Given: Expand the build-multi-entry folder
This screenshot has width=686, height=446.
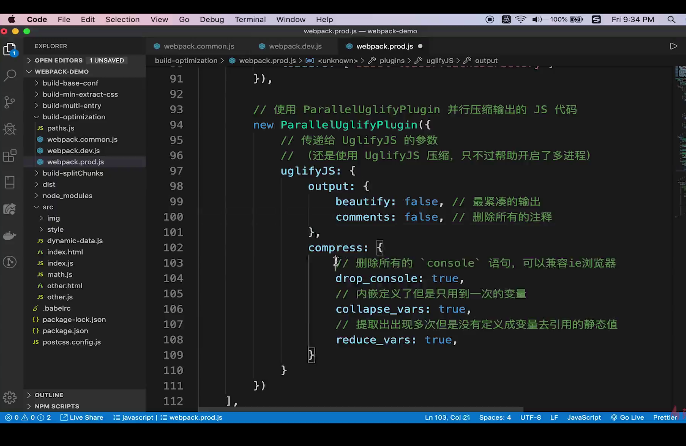Looking at the screenshot, I should 85,105.
